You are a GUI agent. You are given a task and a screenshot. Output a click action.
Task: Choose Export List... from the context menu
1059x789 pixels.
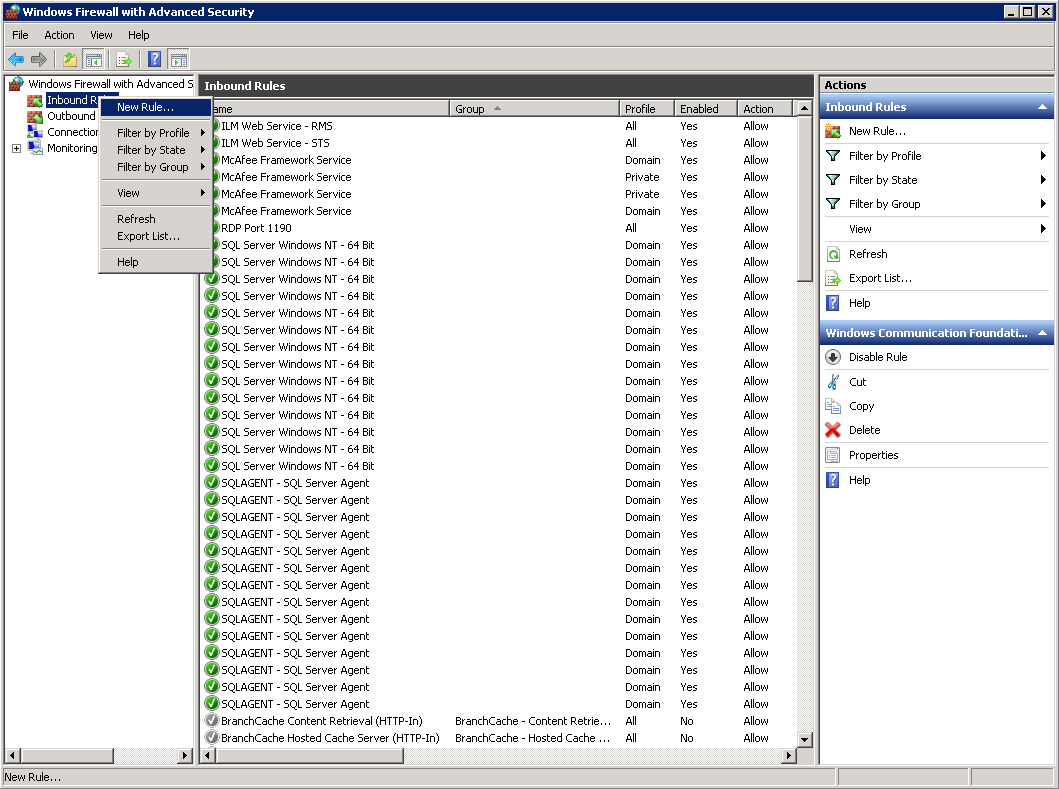pos(156,236)
